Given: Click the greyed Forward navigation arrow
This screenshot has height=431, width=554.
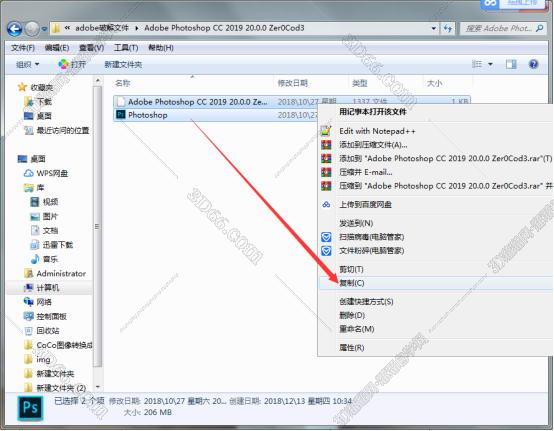Looking at the screenshot, I should pyautogui.click(x=32, y=29).
